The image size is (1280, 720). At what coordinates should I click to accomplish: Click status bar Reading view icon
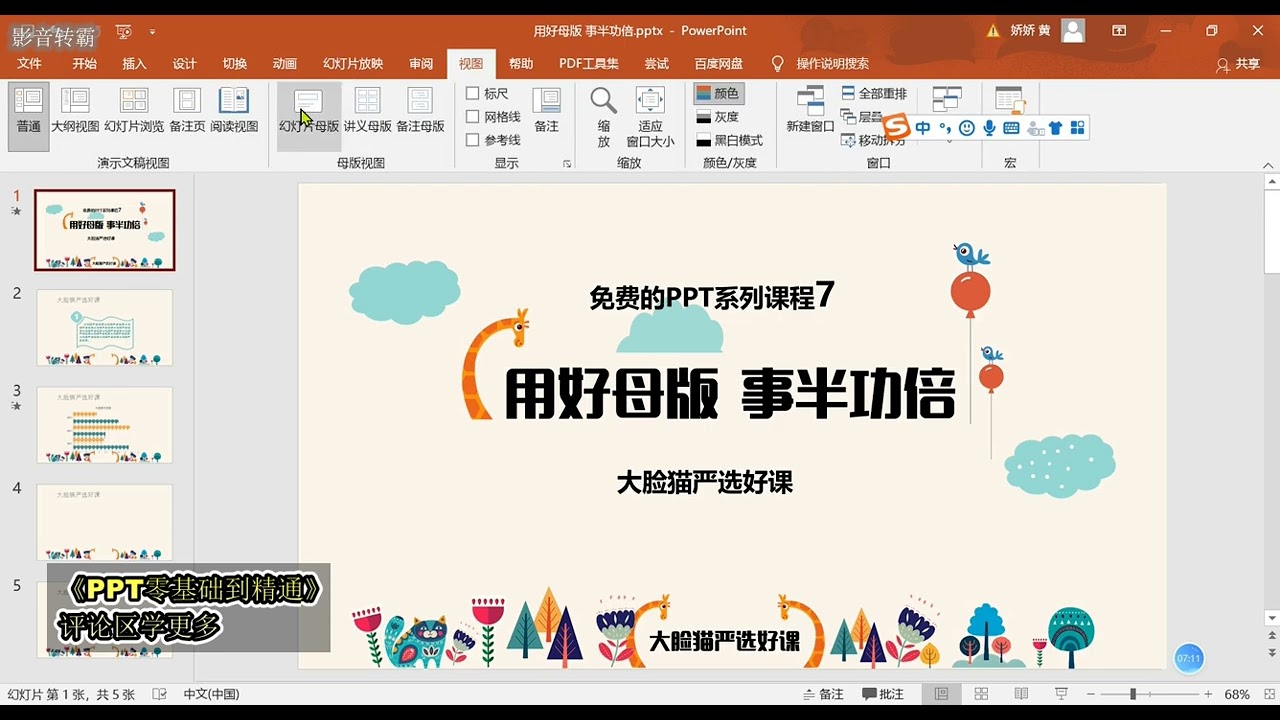[x=1021, y=694]
